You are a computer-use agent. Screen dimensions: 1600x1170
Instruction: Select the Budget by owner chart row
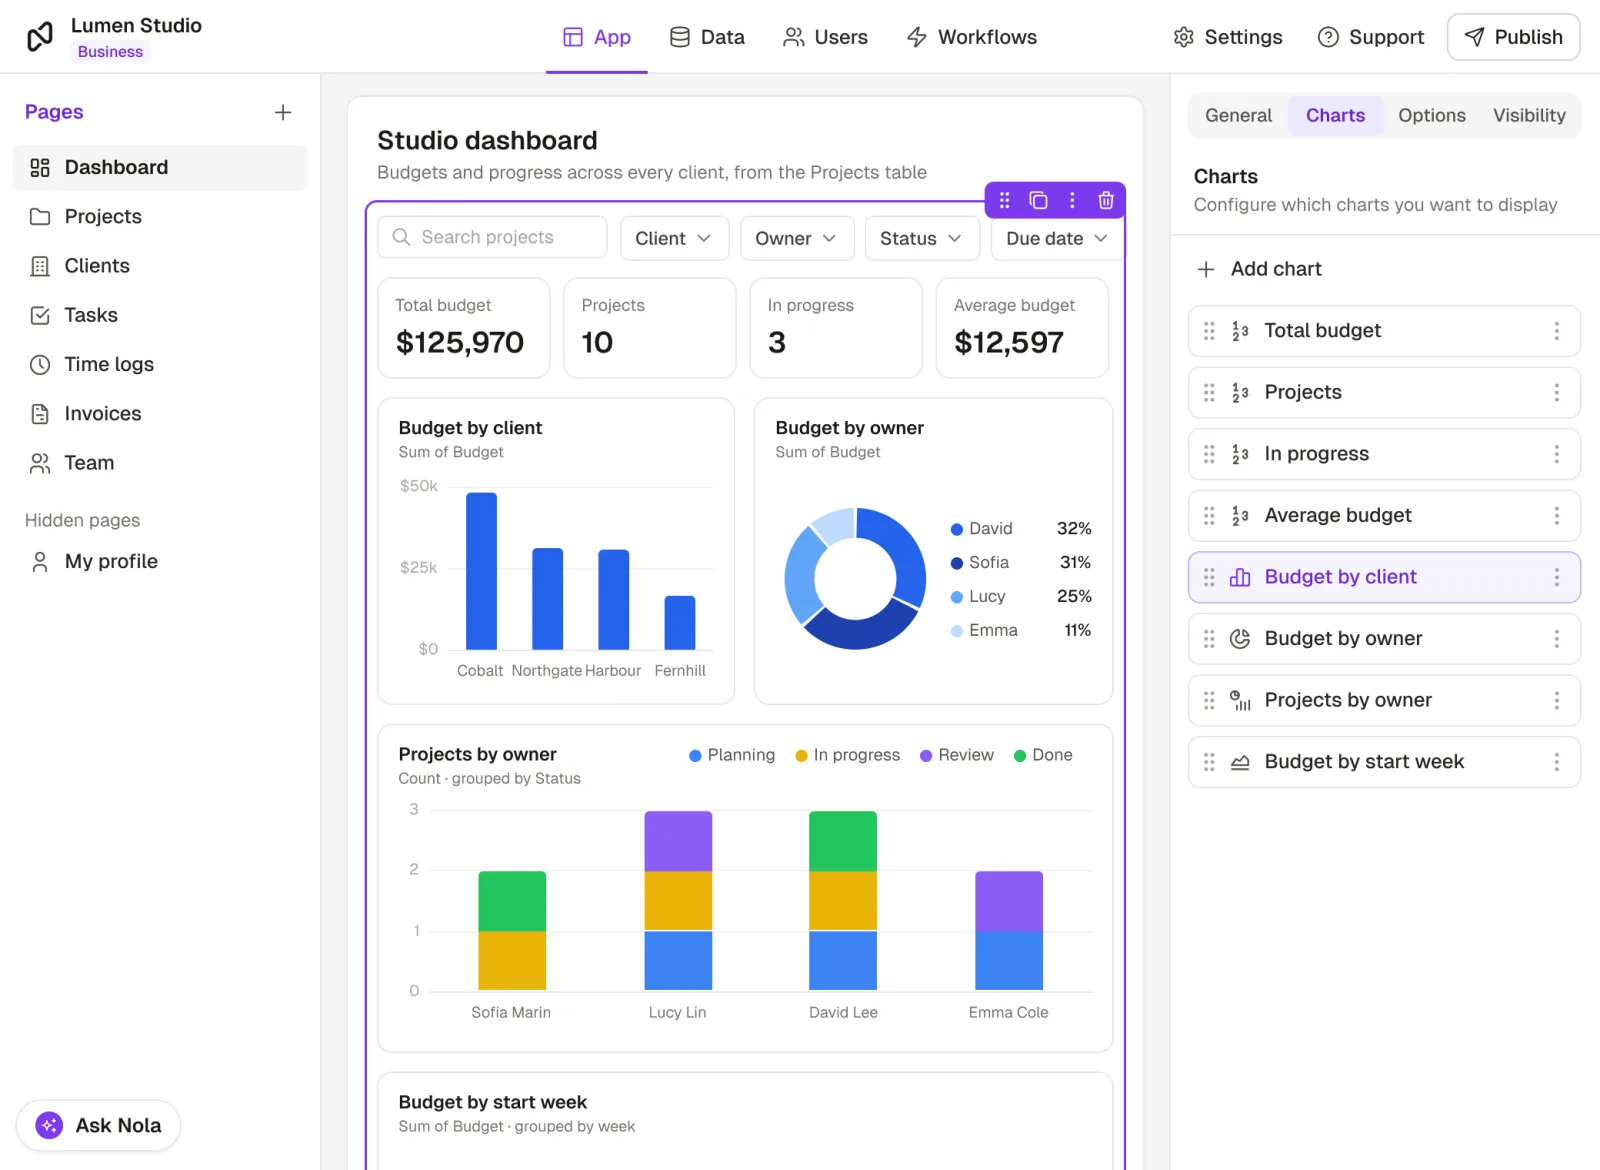[x=1384, y=639]
